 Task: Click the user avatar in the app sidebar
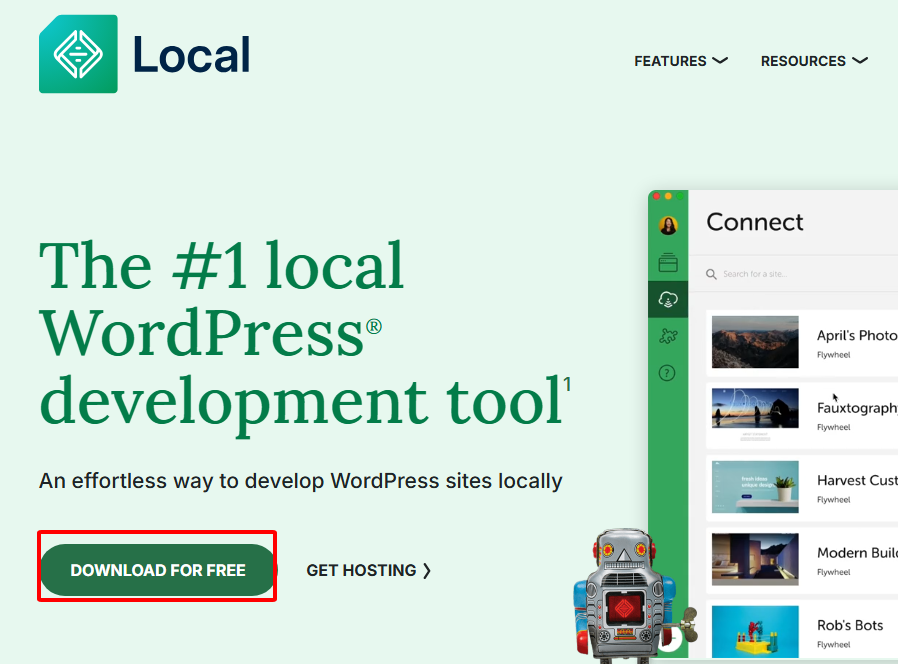click(x=668, y=226)
